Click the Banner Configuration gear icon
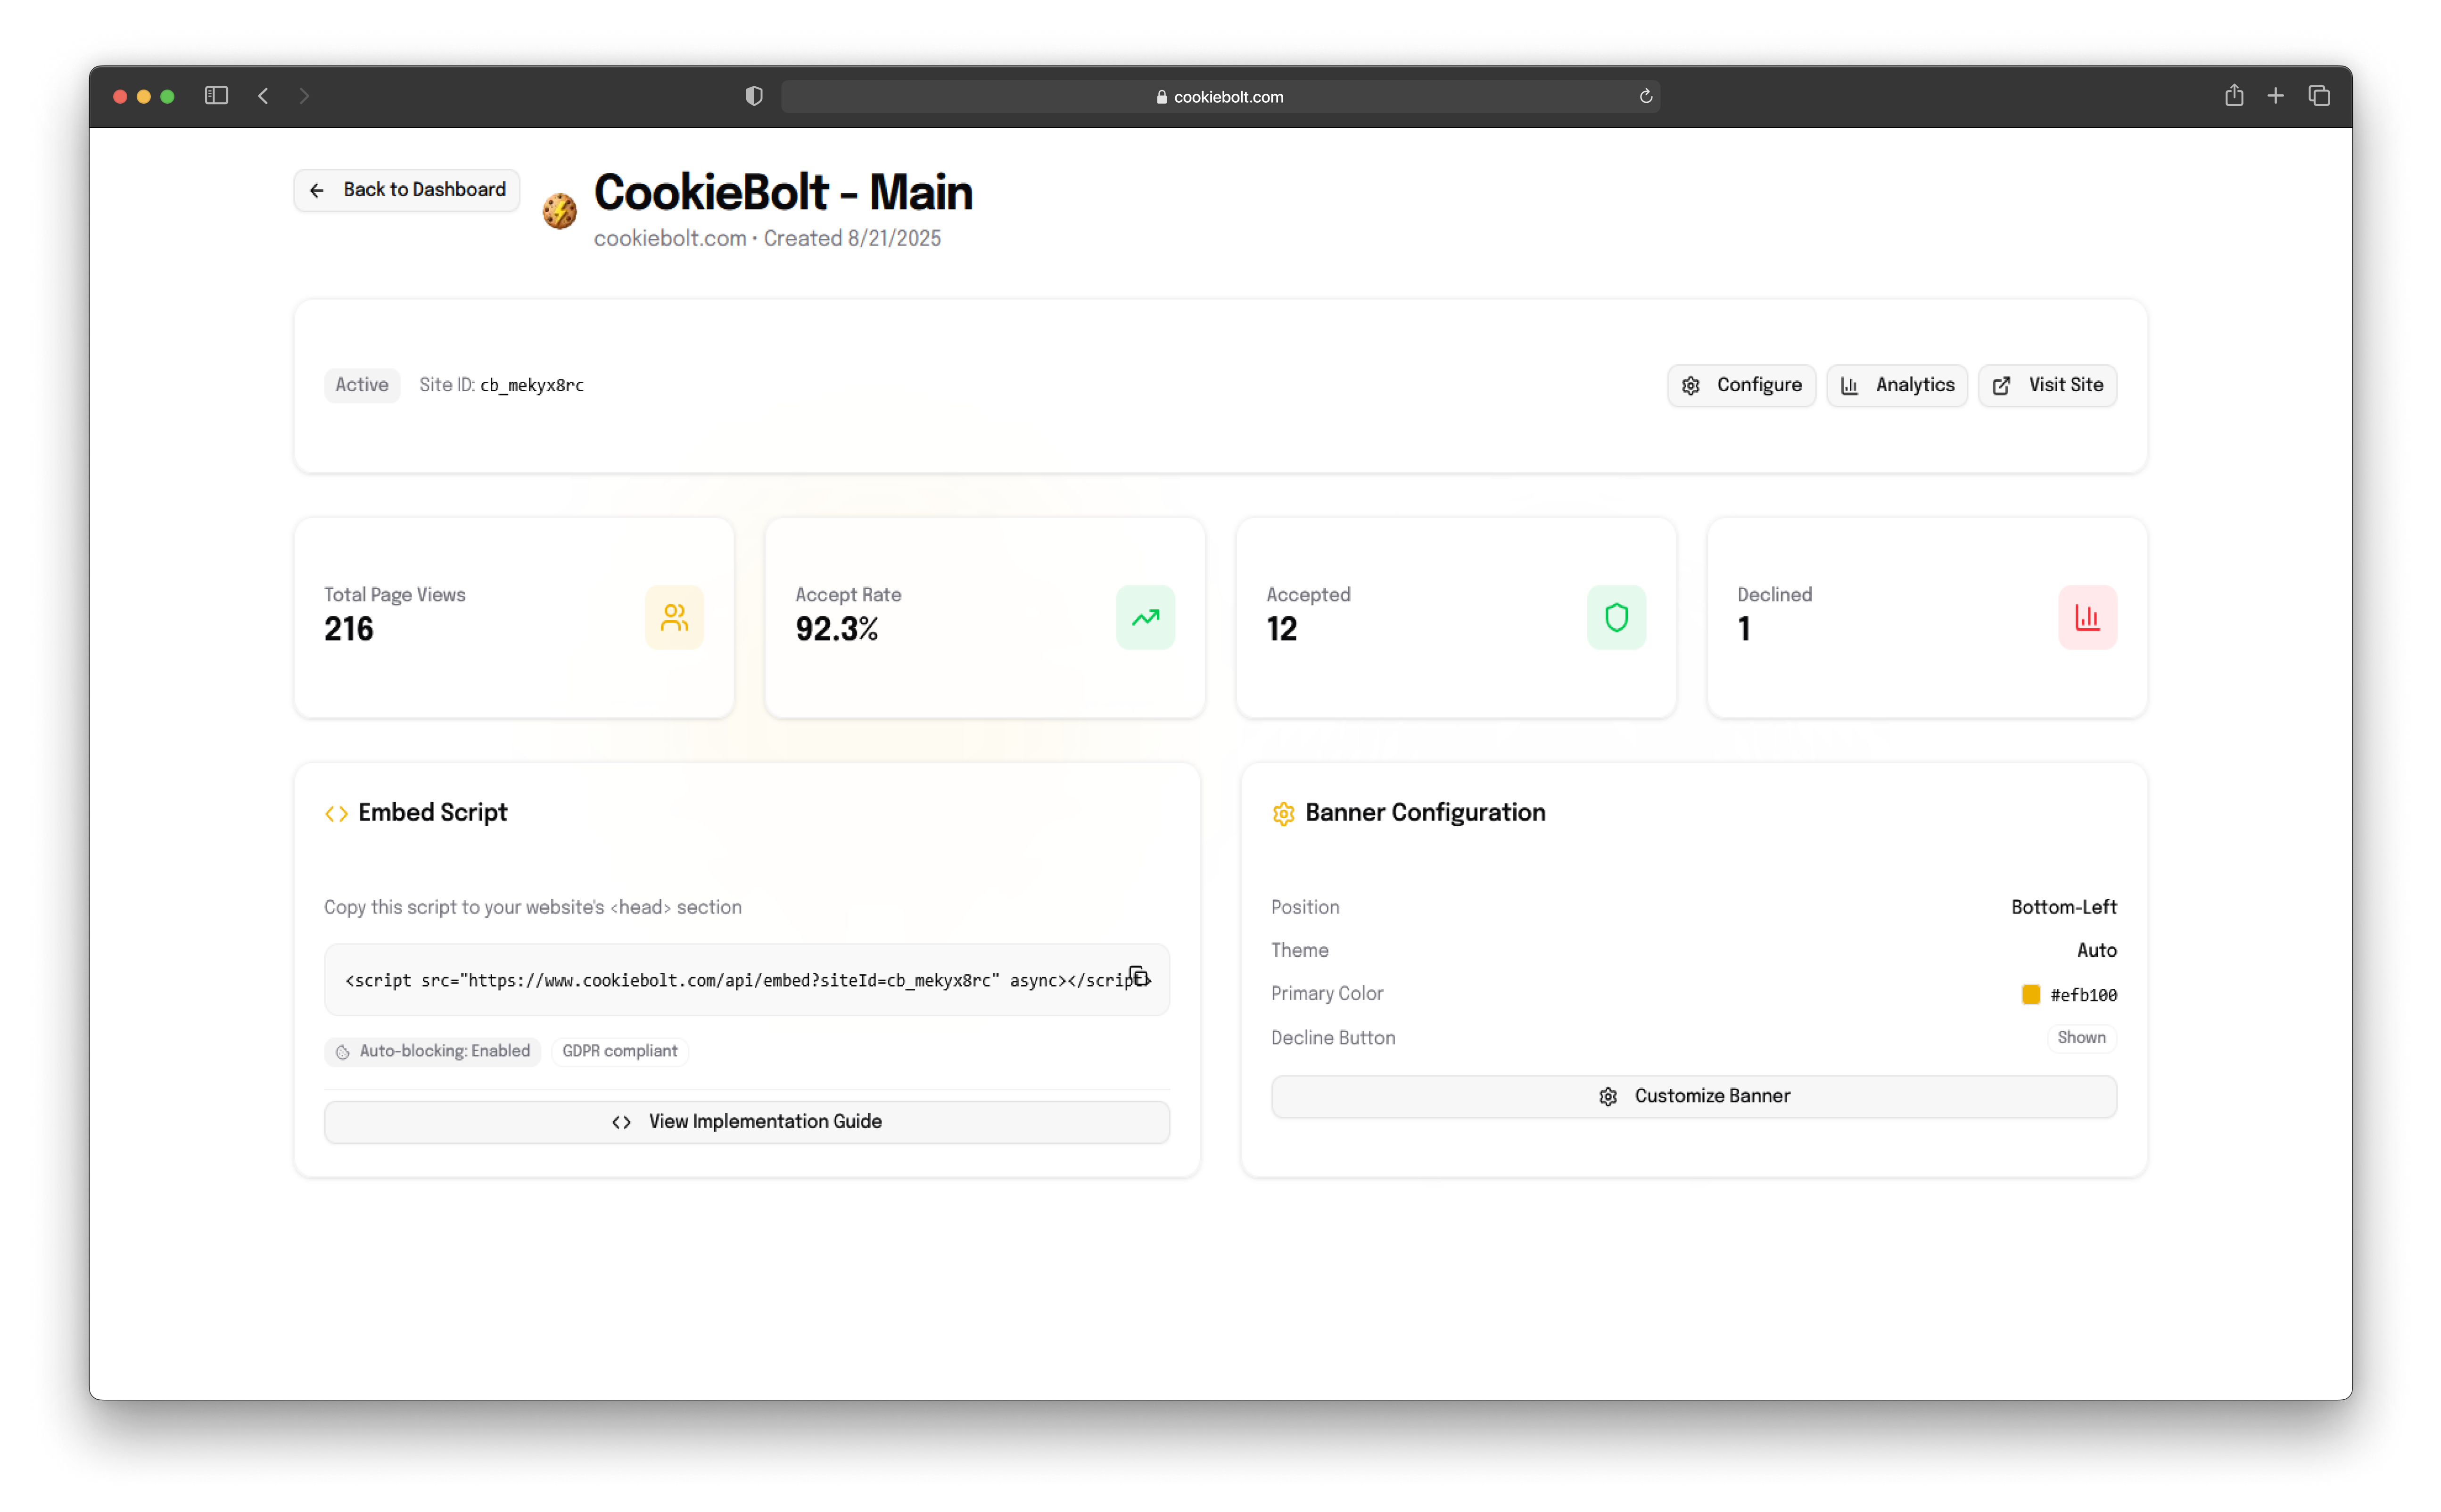This screenshot has width=2441, height=1512. (1283, 814)
